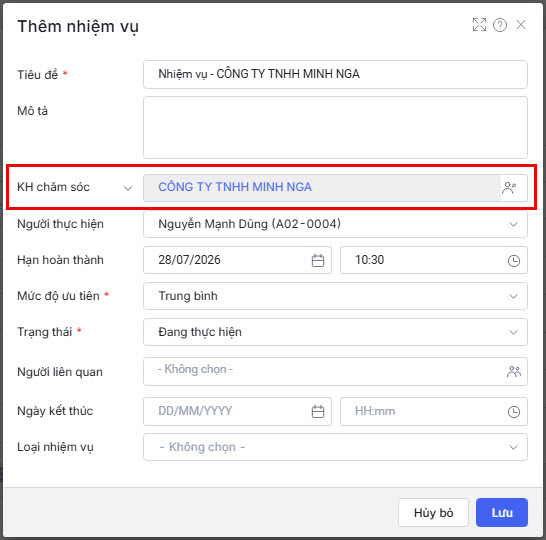Open the Loại nhiệm vụ dropdown
This screenshot has height=540, width=546.
335,447
